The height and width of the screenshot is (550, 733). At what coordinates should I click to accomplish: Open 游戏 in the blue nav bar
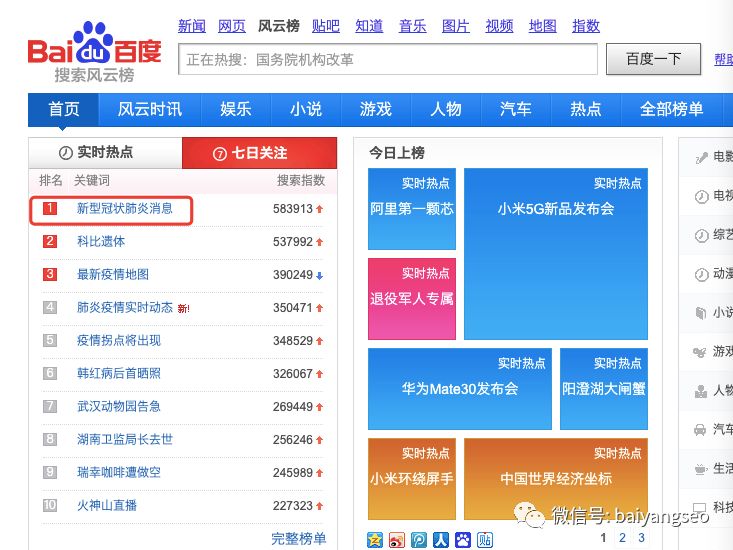pos(376,109)
